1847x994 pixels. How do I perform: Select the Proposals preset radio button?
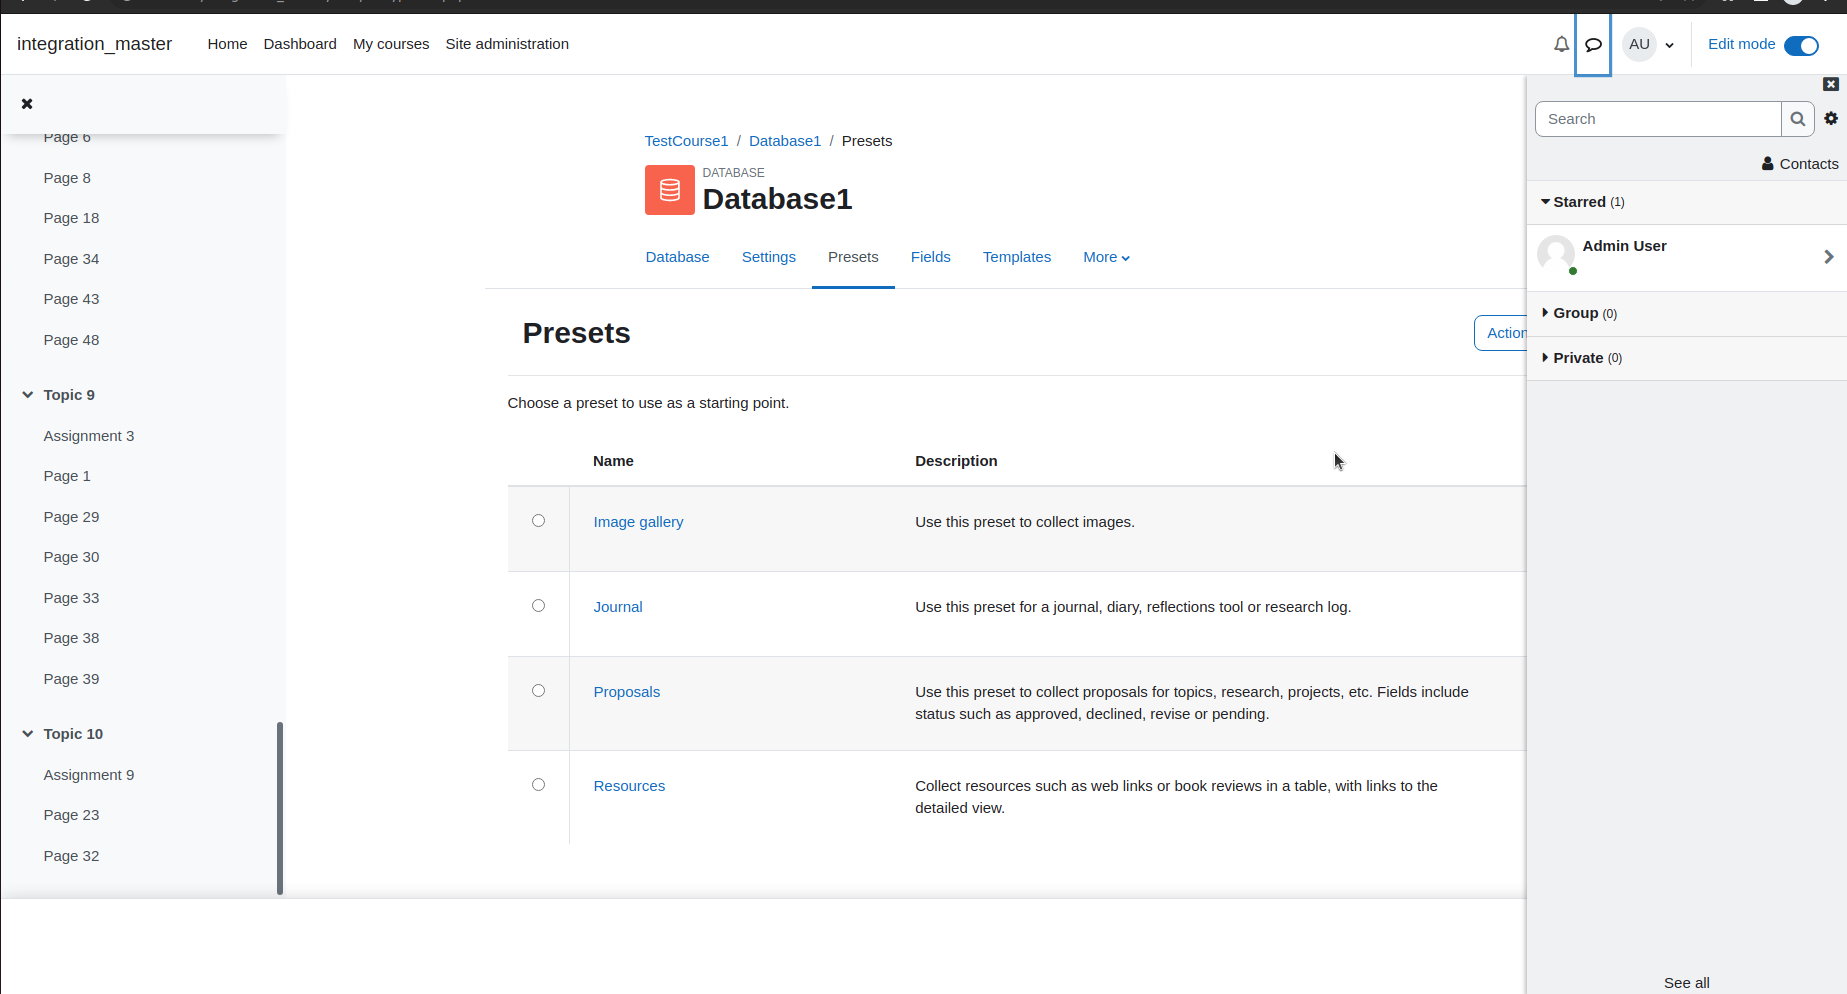point(538,690)
